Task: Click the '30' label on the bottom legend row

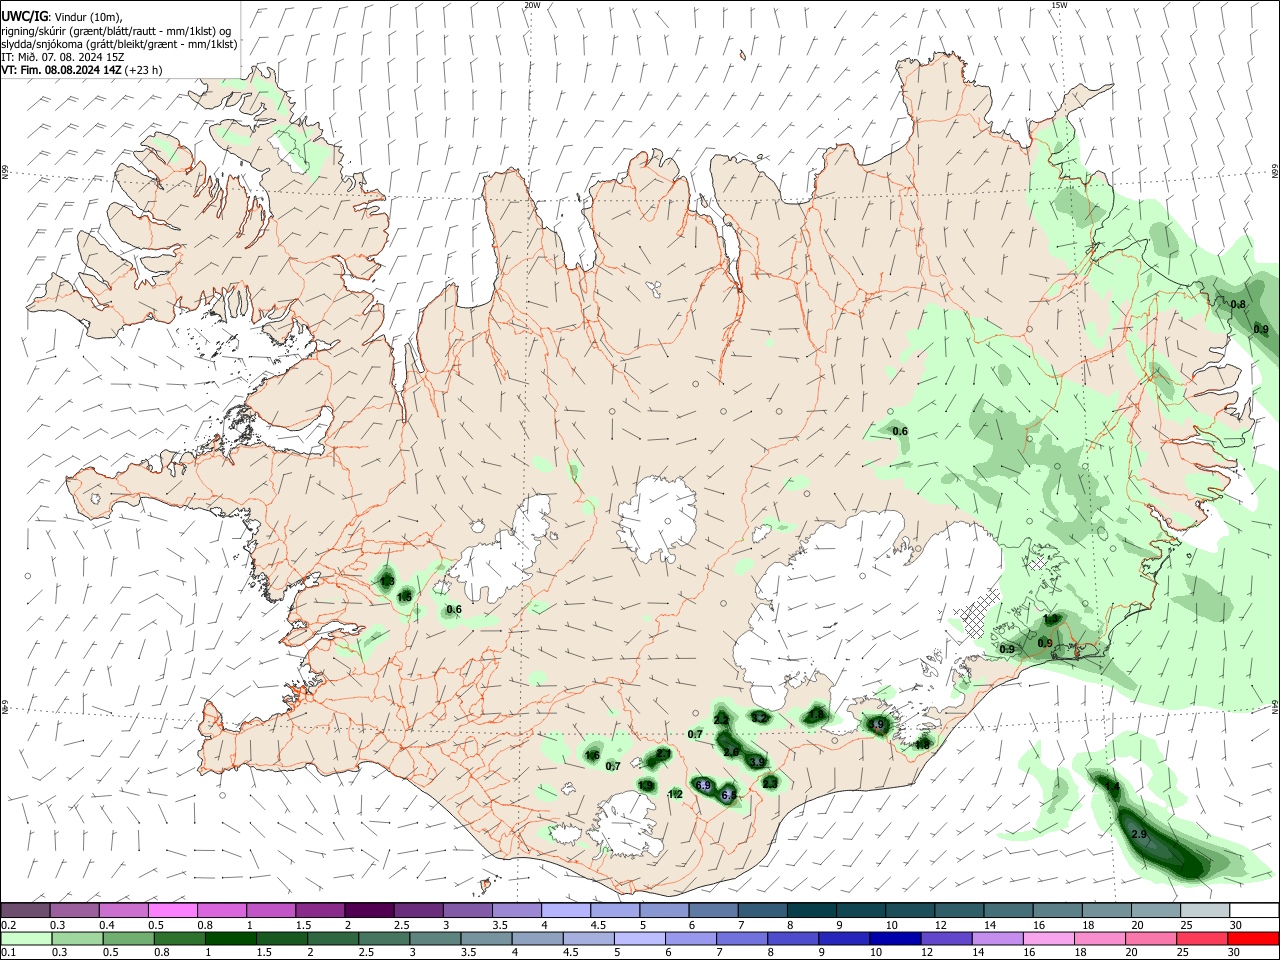Action: coord(1233,953)
